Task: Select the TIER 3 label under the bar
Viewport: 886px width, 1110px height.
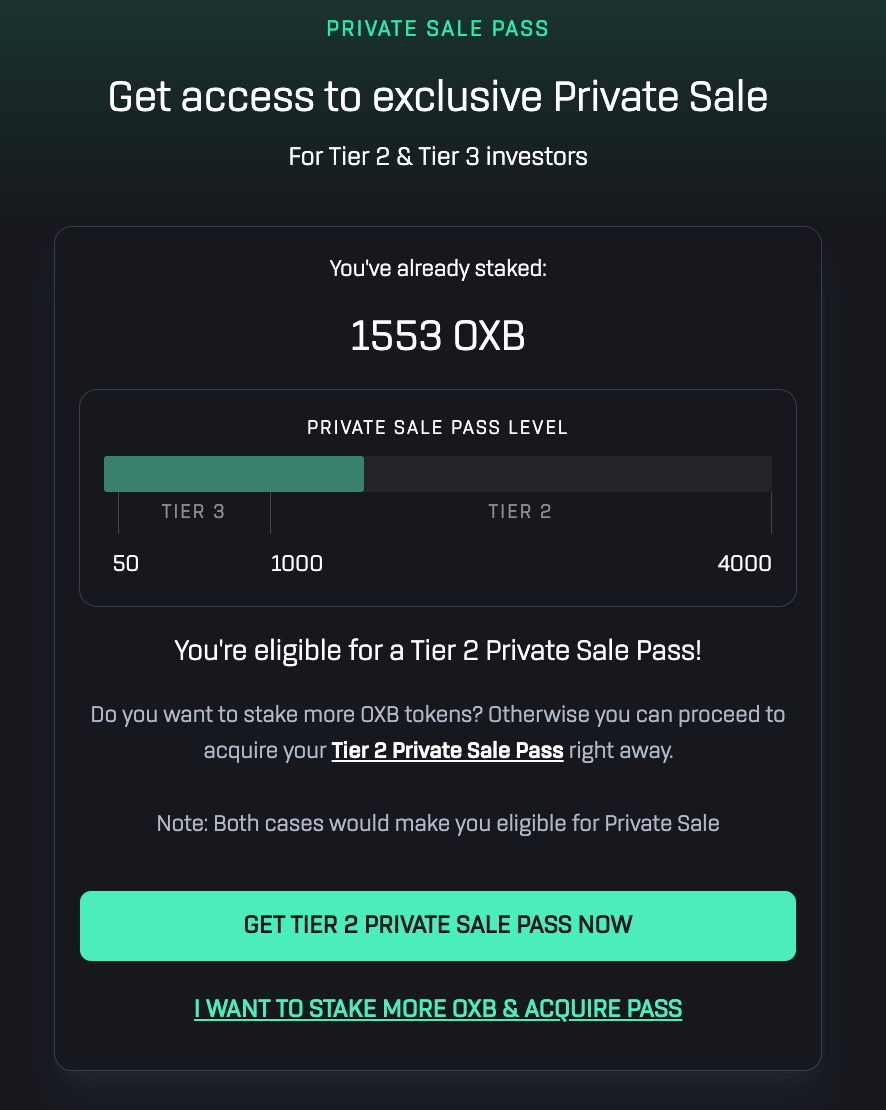Action: click(193, 512)
